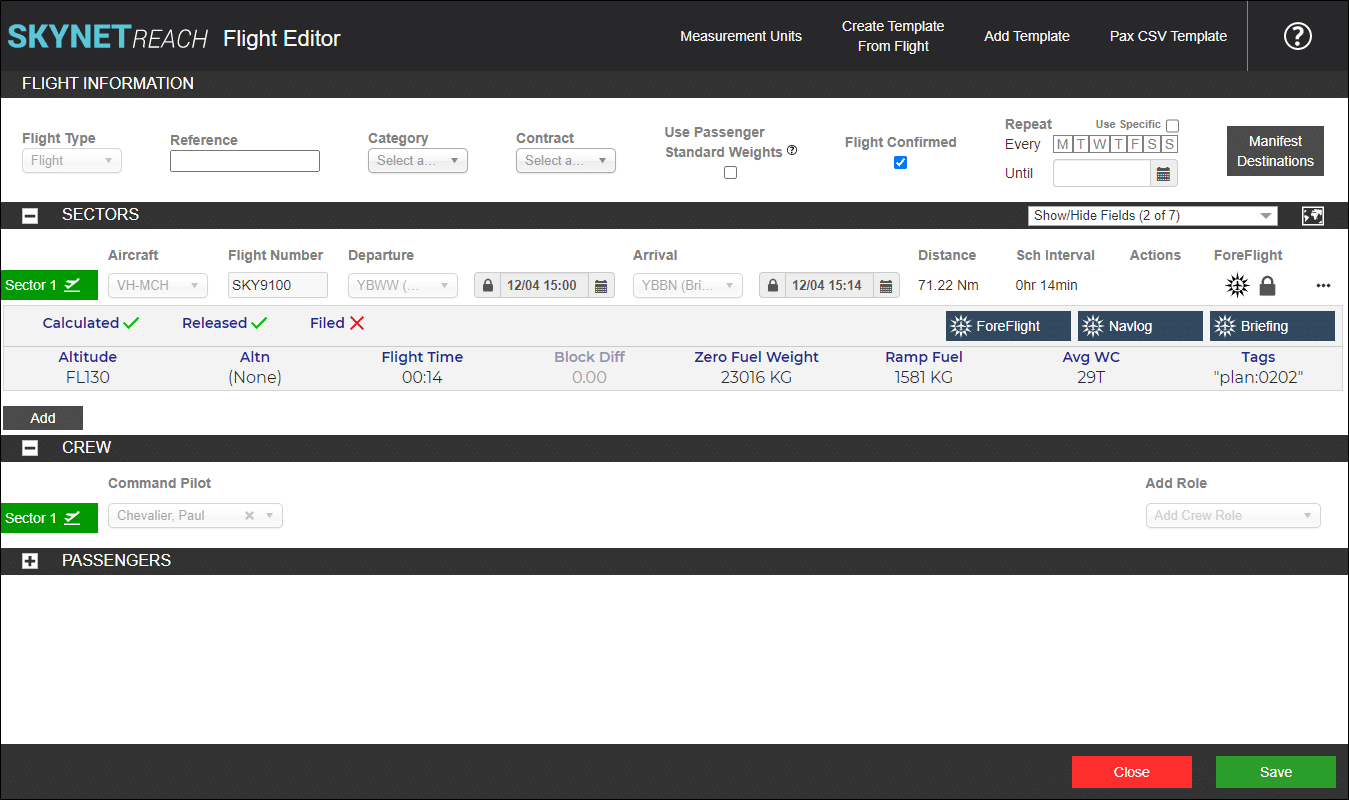Open Measurement Units menu item
The width and height of the screenshot is (1349, 800).
741,36
